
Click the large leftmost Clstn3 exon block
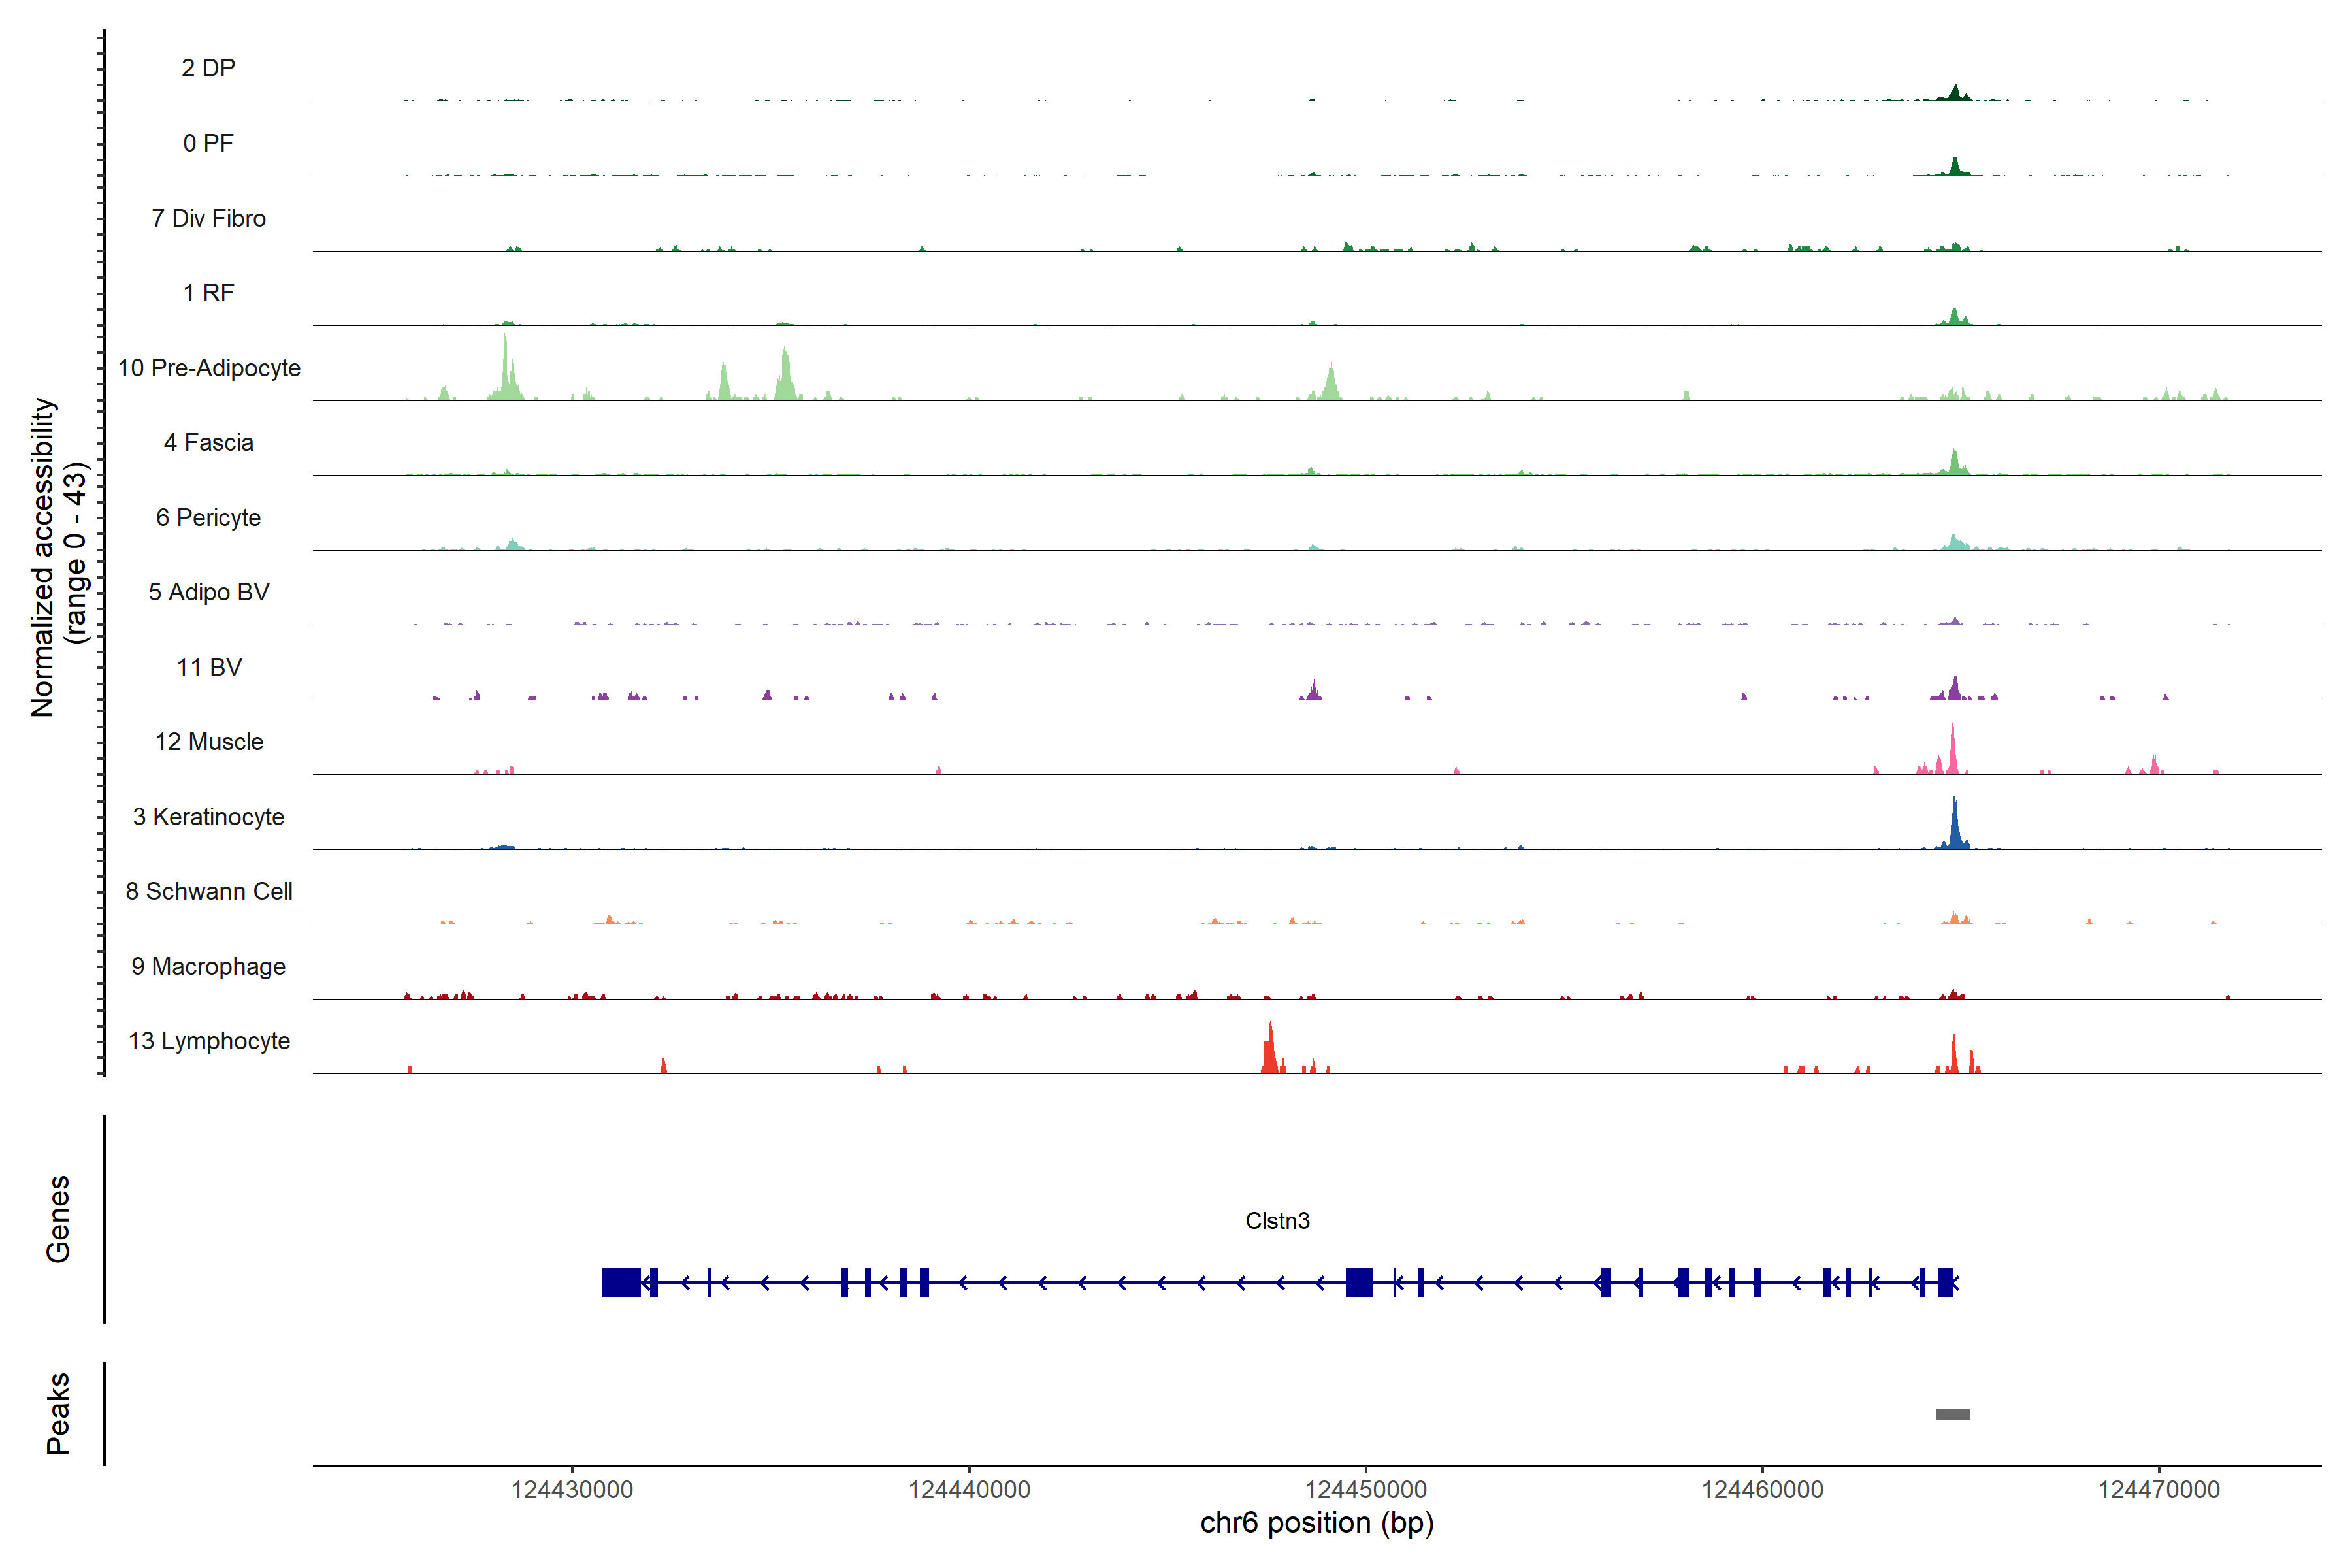[x=621, y=1282]
